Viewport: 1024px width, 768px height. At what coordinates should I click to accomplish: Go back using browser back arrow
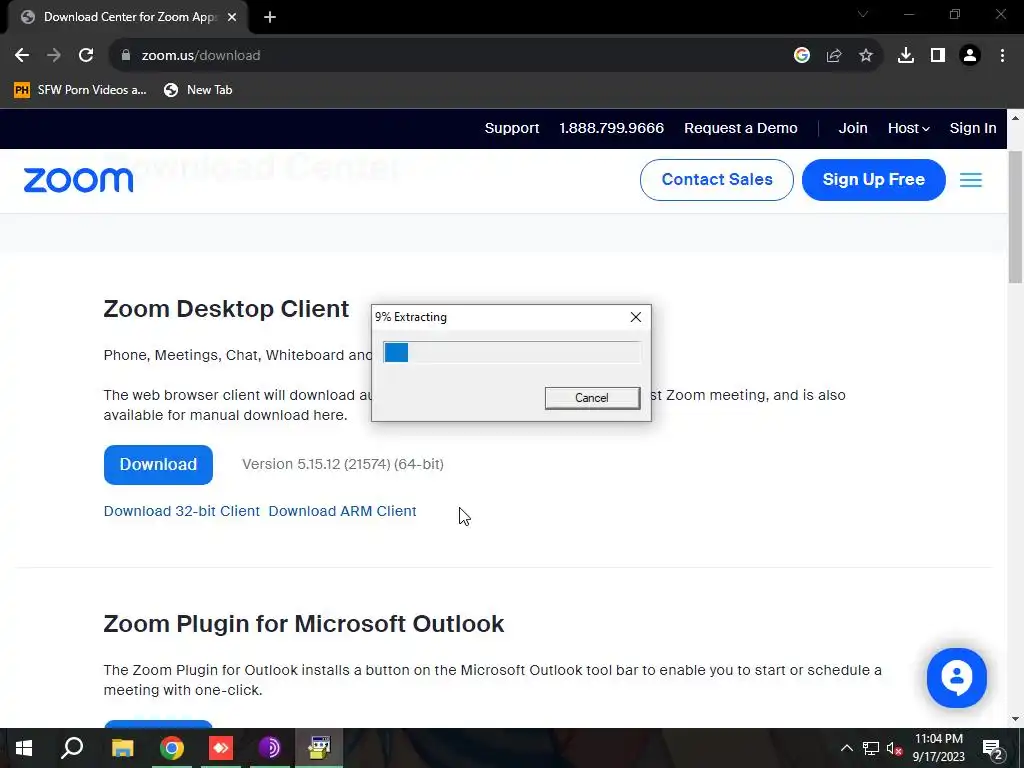(x=22, y=56)
